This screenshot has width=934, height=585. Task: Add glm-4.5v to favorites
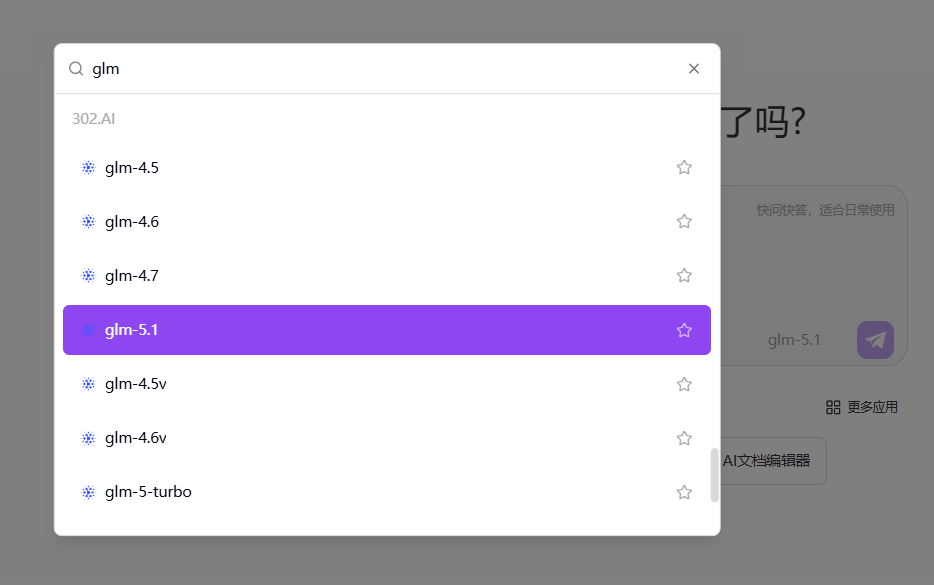[x=684, y=384]
